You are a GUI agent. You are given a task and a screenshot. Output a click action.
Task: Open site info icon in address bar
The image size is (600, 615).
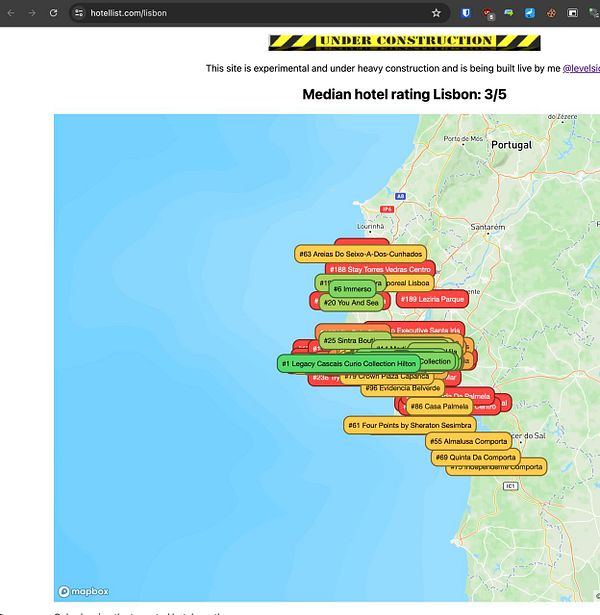(79, 13)
